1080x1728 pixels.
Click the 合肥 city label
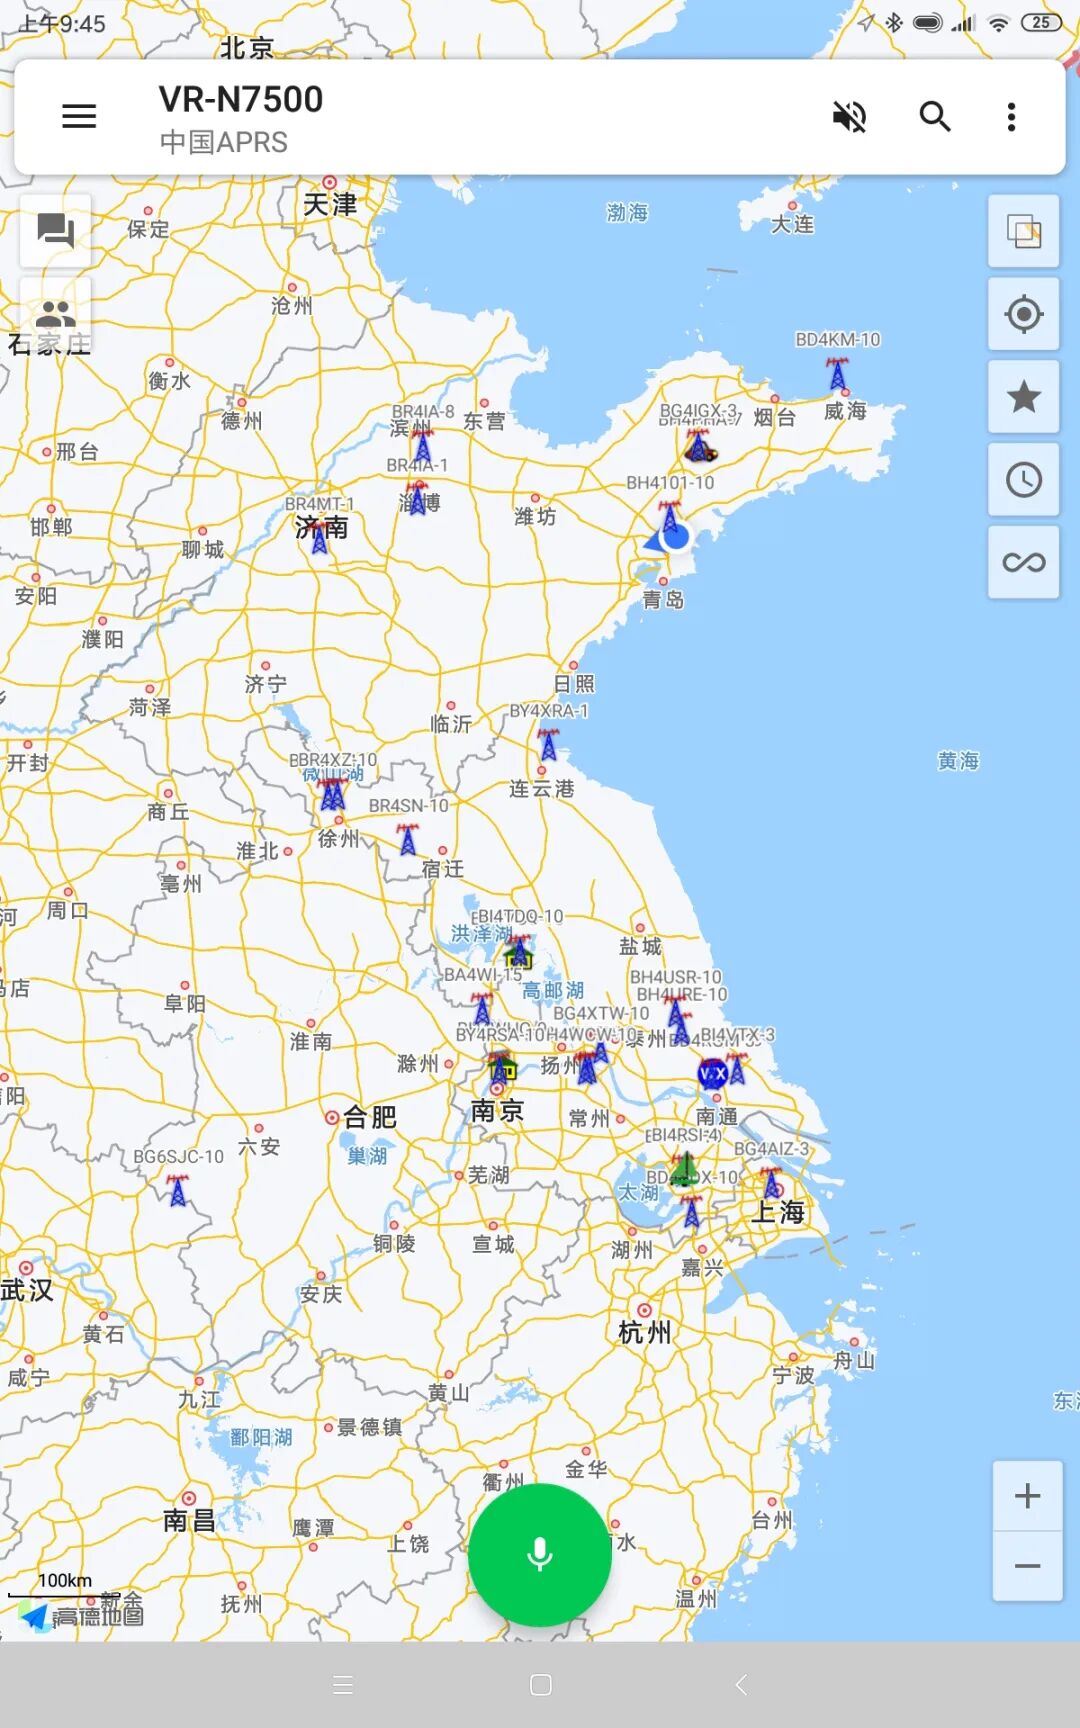coord(370,1117)
